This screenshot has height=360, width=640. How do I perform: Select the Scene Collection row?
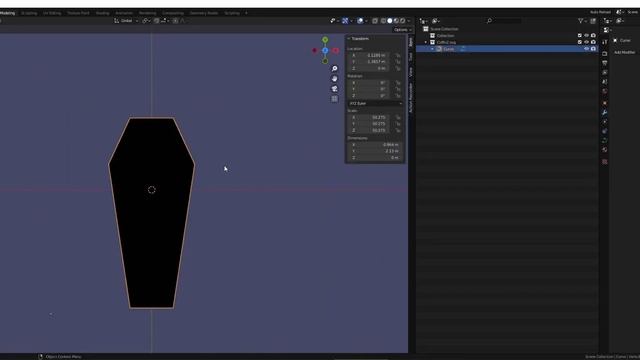point(506,29)
